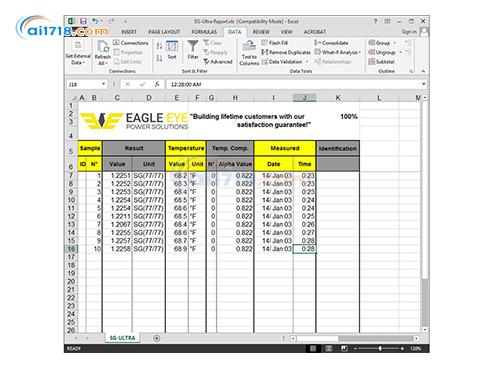Switch to Page Break Preview view

(344, 348)
